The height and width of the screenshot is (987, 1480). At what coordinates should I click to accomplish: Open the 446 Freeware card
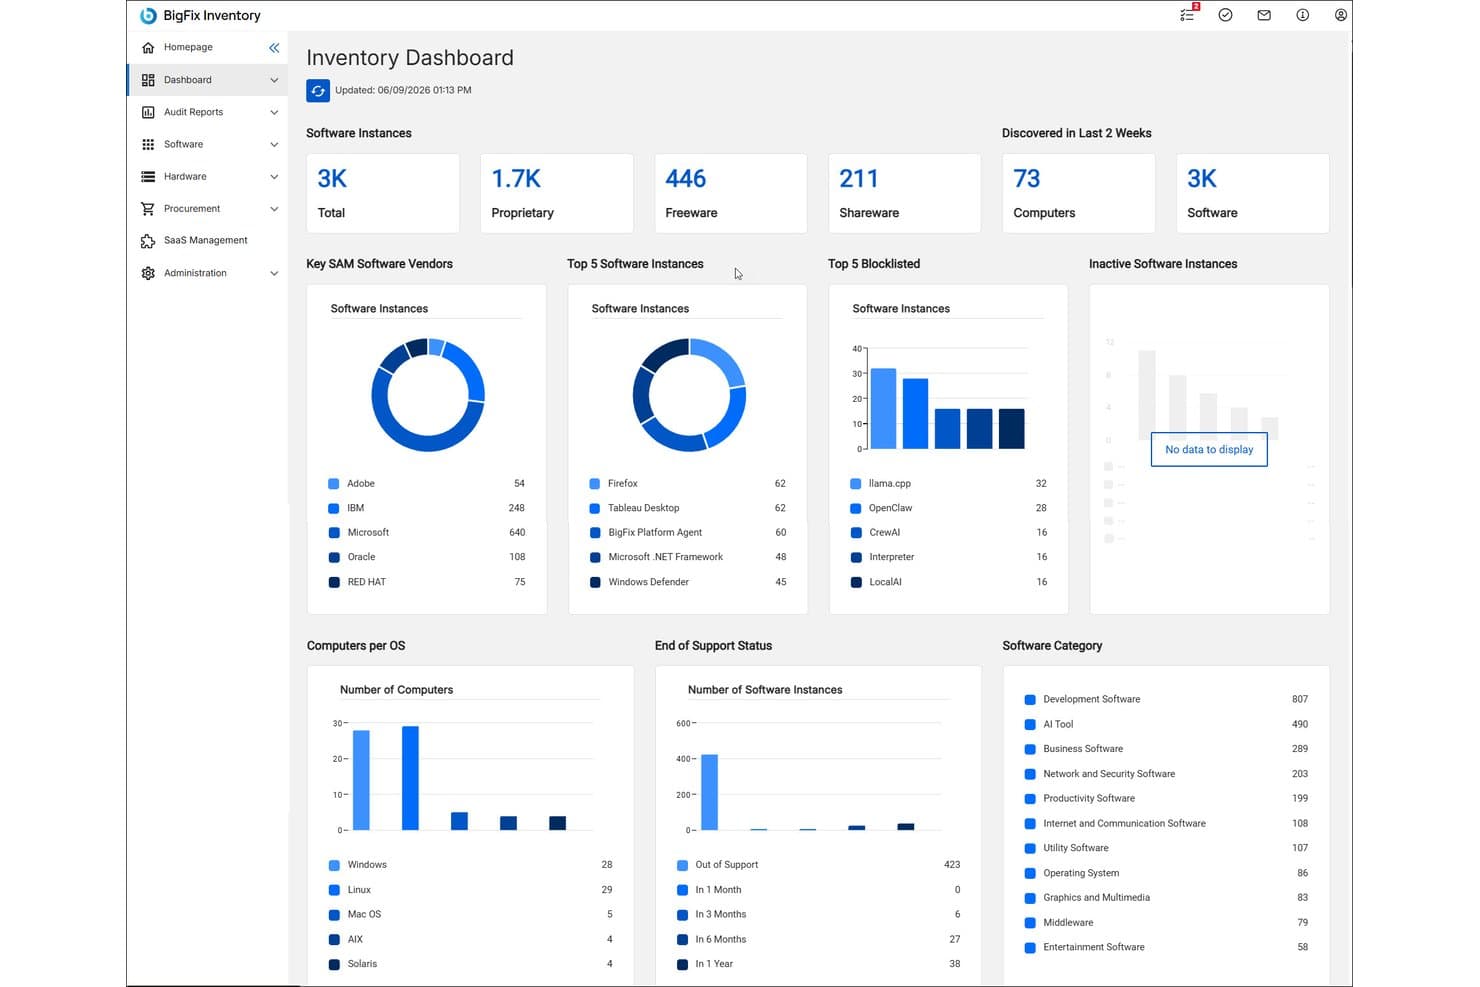(731, 193)
